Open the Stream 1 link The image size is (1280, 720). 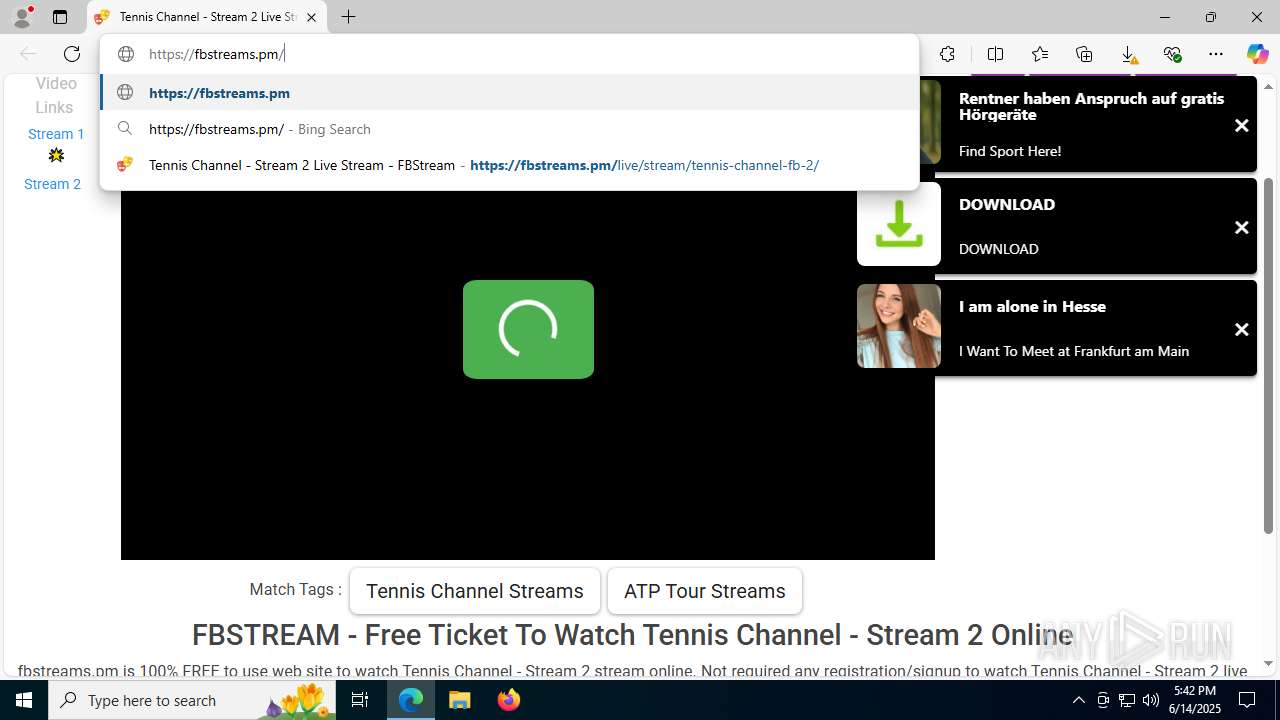(x=56, y=134)
